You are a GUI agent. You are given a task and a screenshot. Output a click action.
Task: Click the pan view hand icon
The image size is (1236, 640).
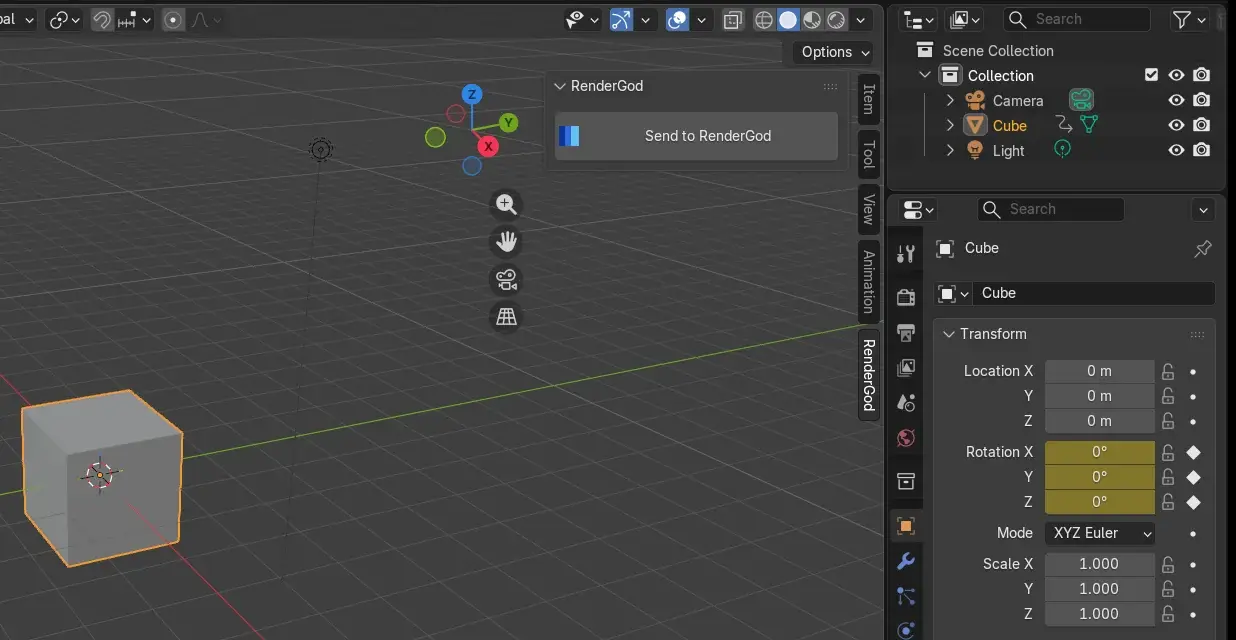click(507, 242)
